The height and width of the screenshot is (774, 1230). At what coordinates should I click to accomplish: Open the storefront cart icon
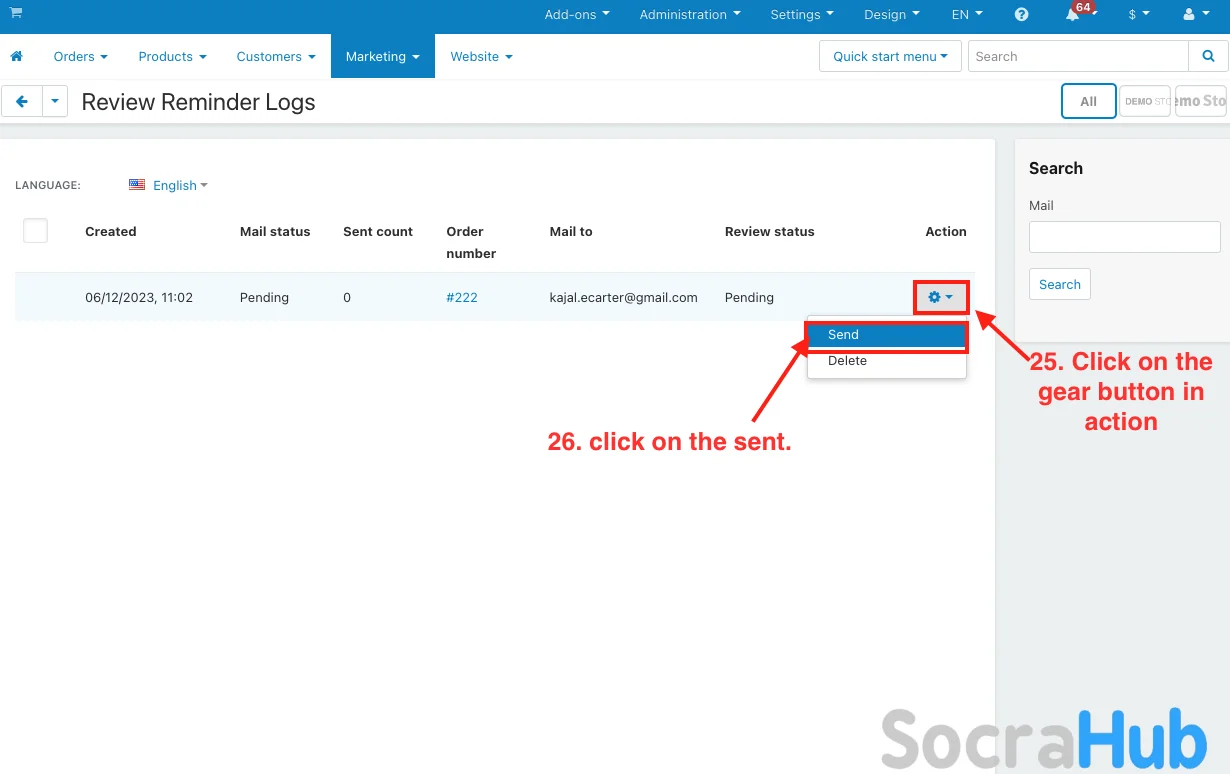point(16,13)
